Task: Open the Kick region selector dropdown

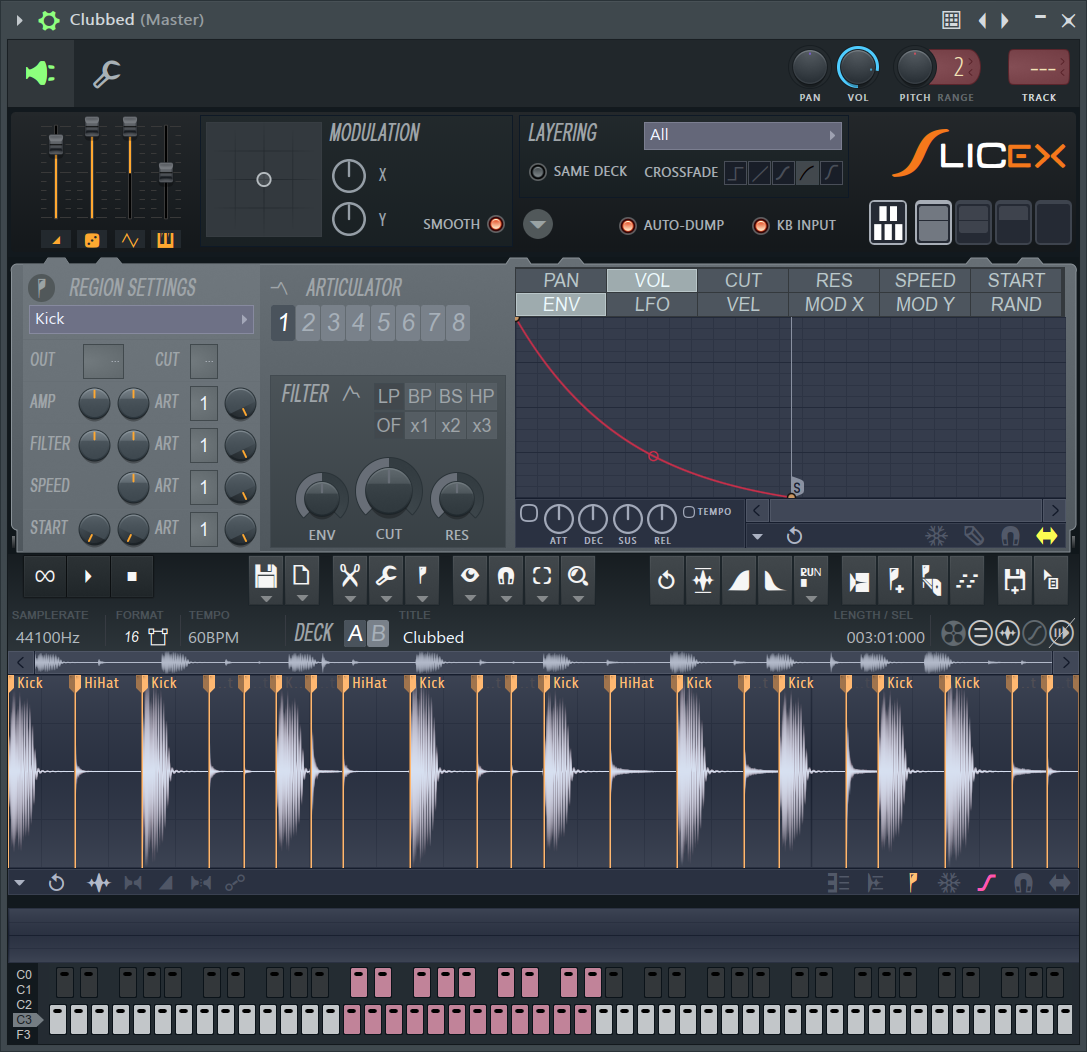Action: click(140, 318)
